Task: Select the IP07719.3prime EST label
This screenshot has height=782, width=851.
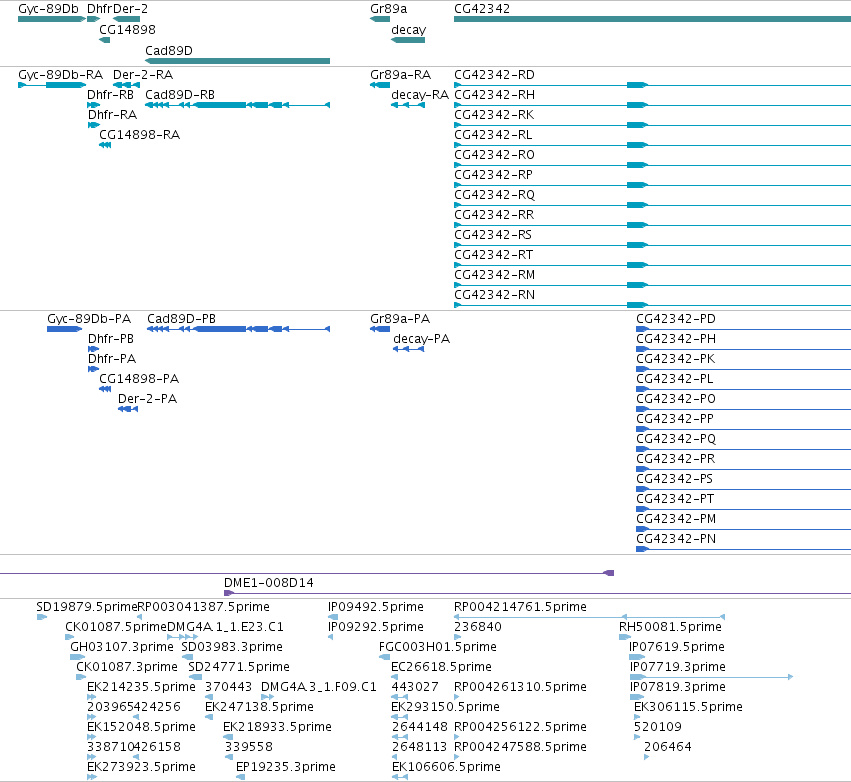Action: click(677, 666)
